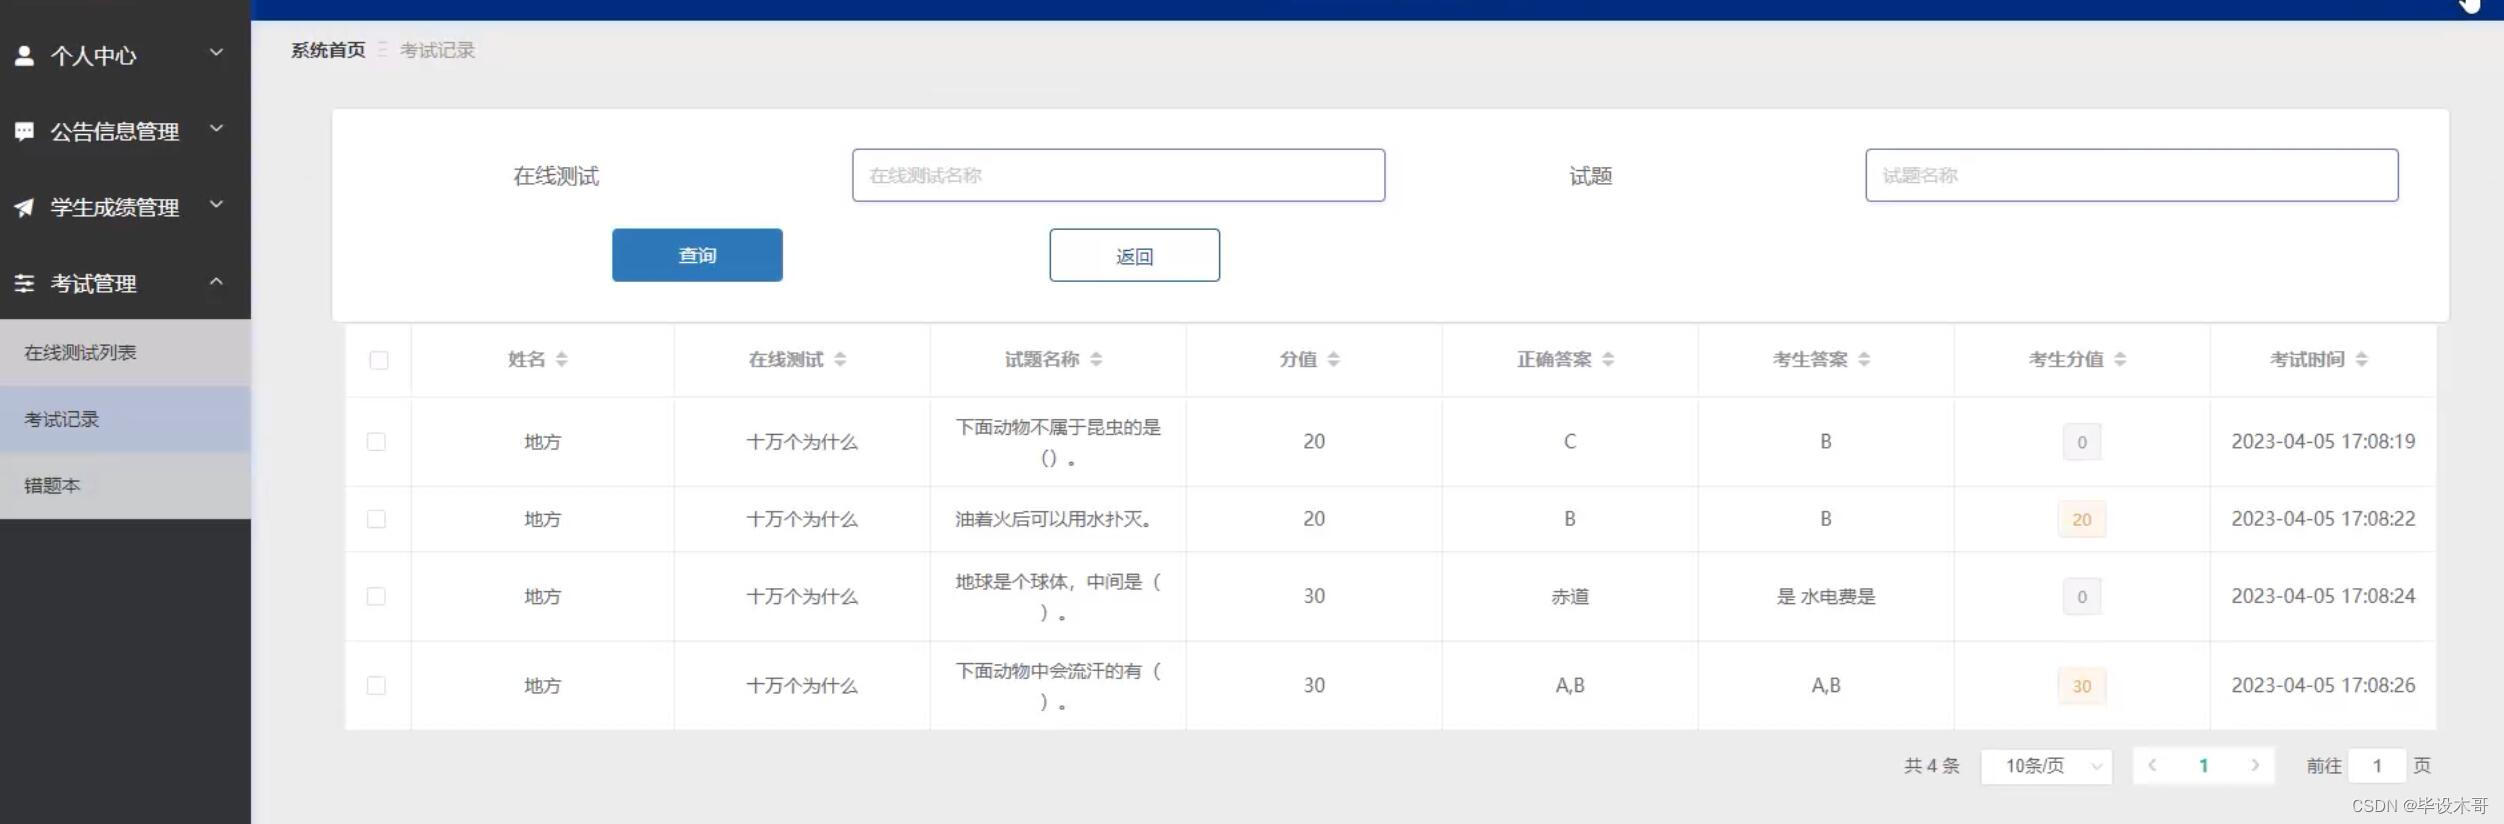Click the 前往 page jump input
Image resolution: width=2504 pixels, height=824 pixels.
pyautogui.click(x=2377, y=766)
